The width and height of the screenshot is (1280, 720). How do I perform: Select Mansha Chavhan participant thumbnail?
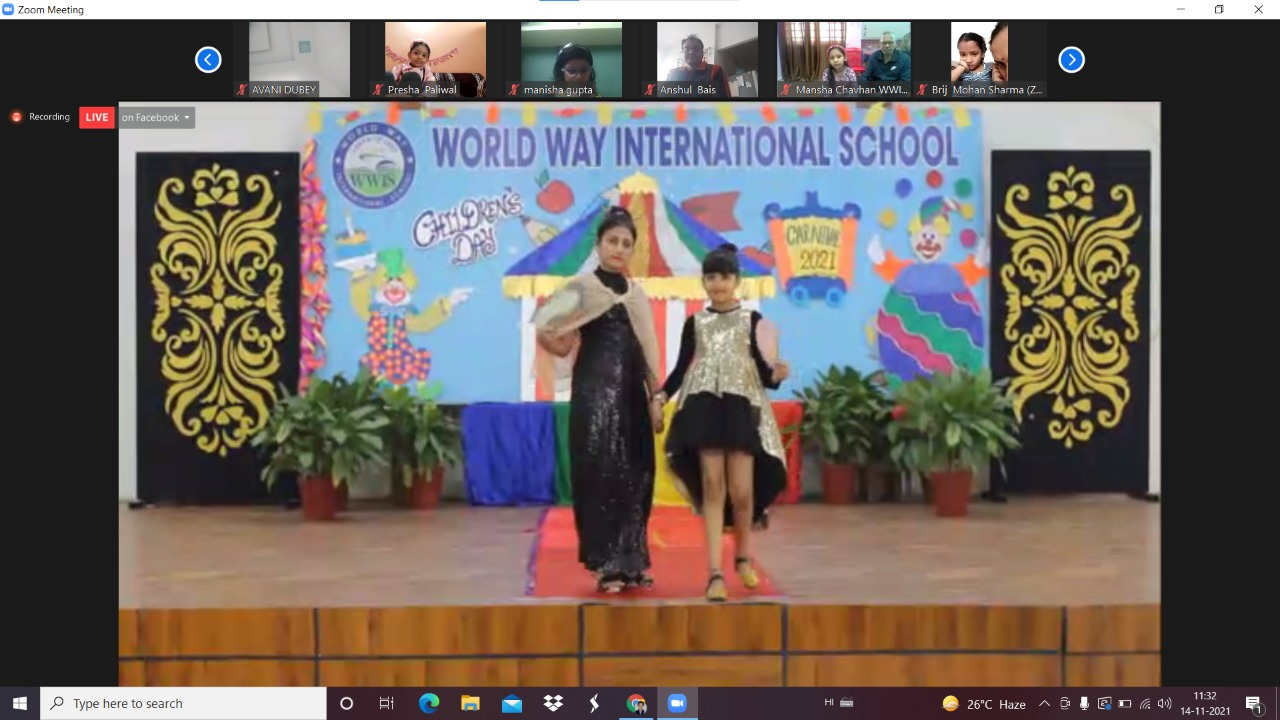[844, 60]
